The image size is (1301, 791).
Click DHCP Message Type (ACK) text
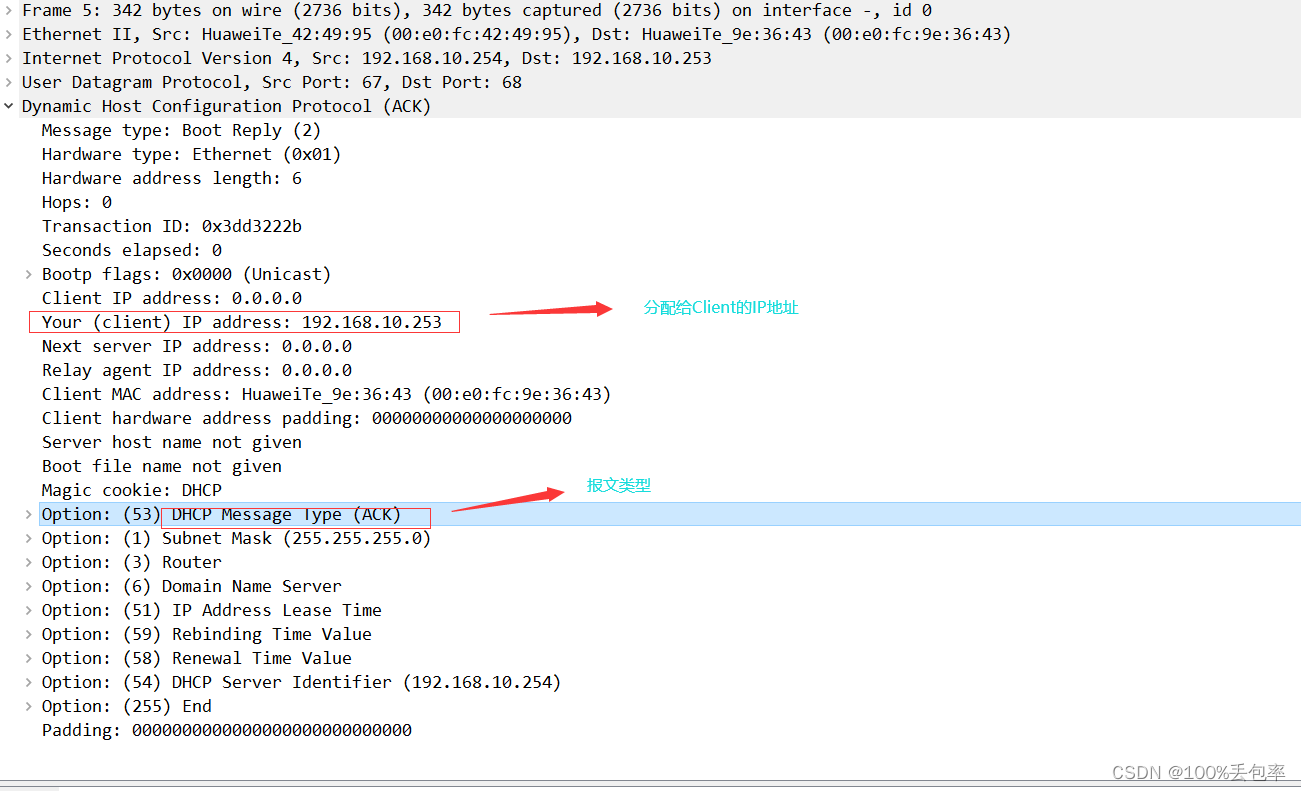(286, 515)
